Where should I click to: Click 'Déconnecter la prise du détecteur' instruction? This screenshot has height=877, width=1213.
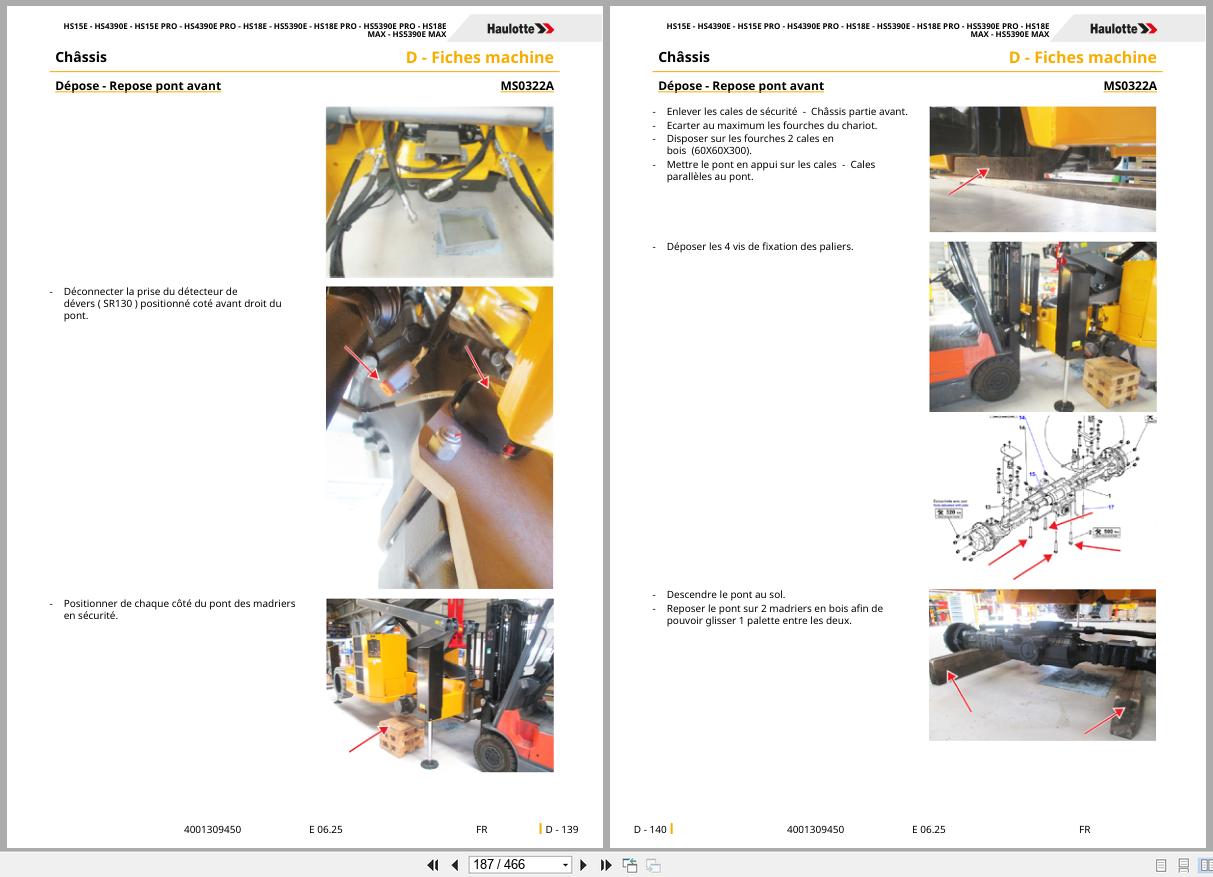pyautogui.click(x=172, y=304)
